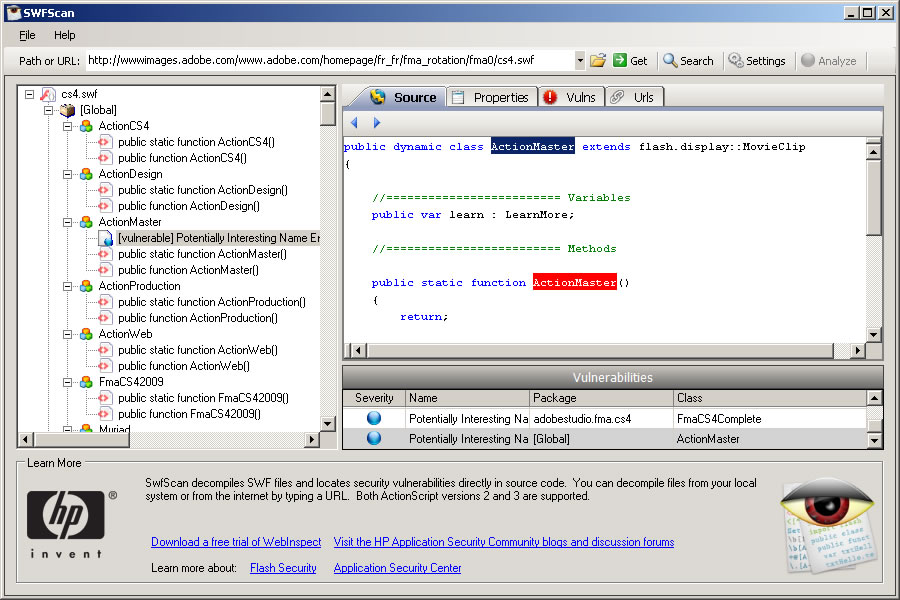
Task: Switch to the Source tab
Action: point(402,97)
